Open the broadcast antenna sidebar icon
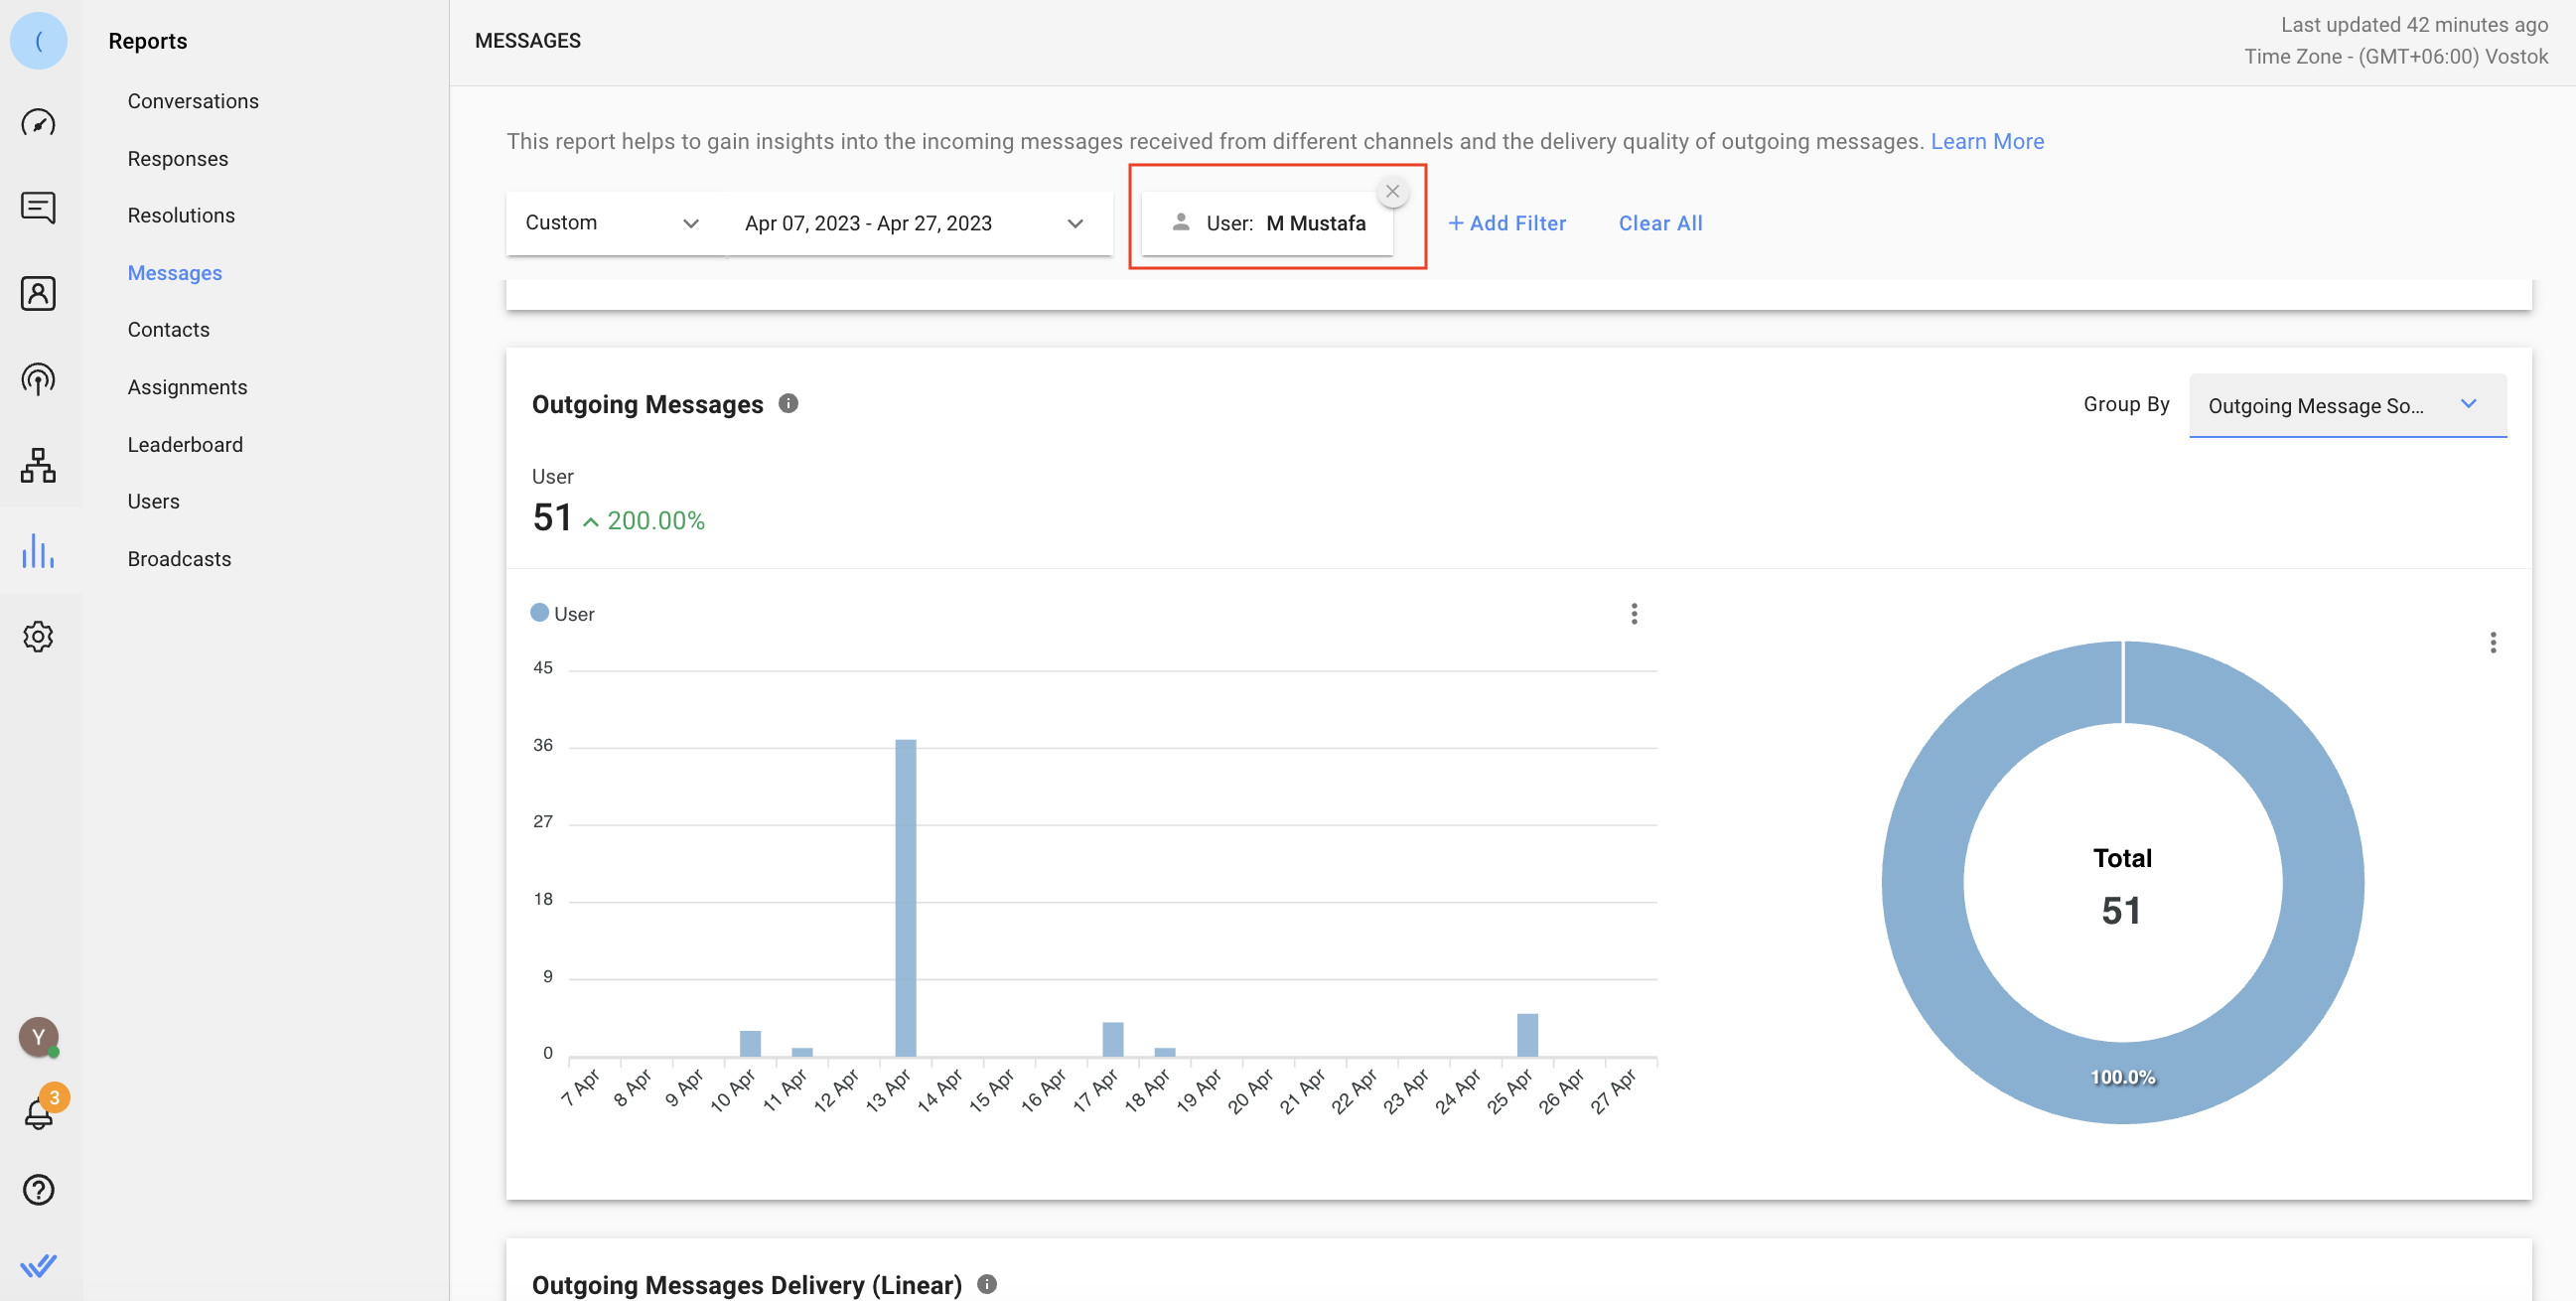This screenshot has width=2576, height=1301. tap(38, 379)
